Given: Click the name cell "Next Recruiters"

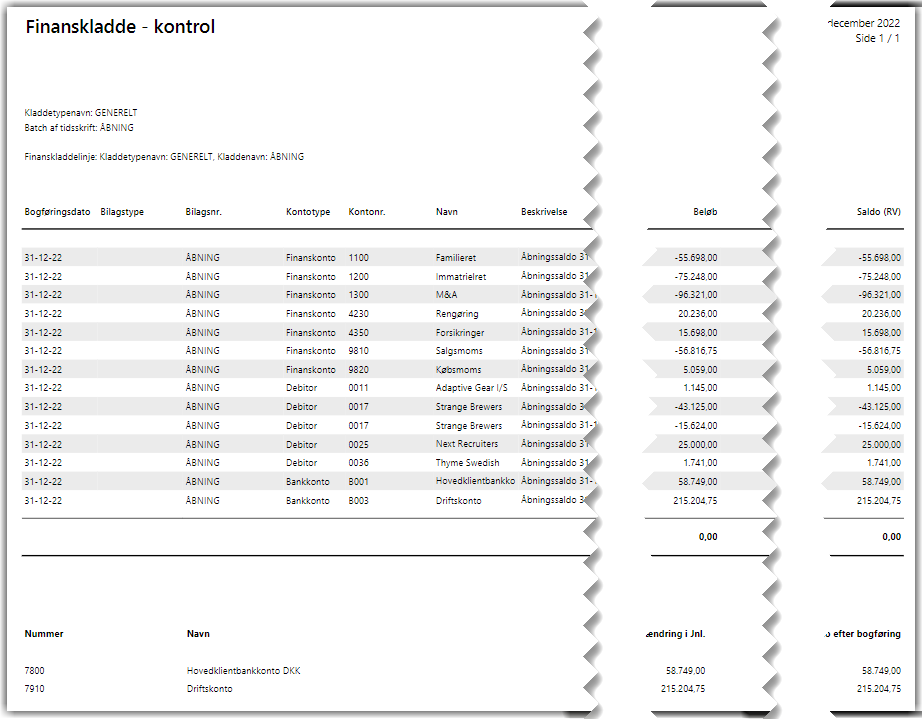Looking at the screenshot, I should (467, 444).
